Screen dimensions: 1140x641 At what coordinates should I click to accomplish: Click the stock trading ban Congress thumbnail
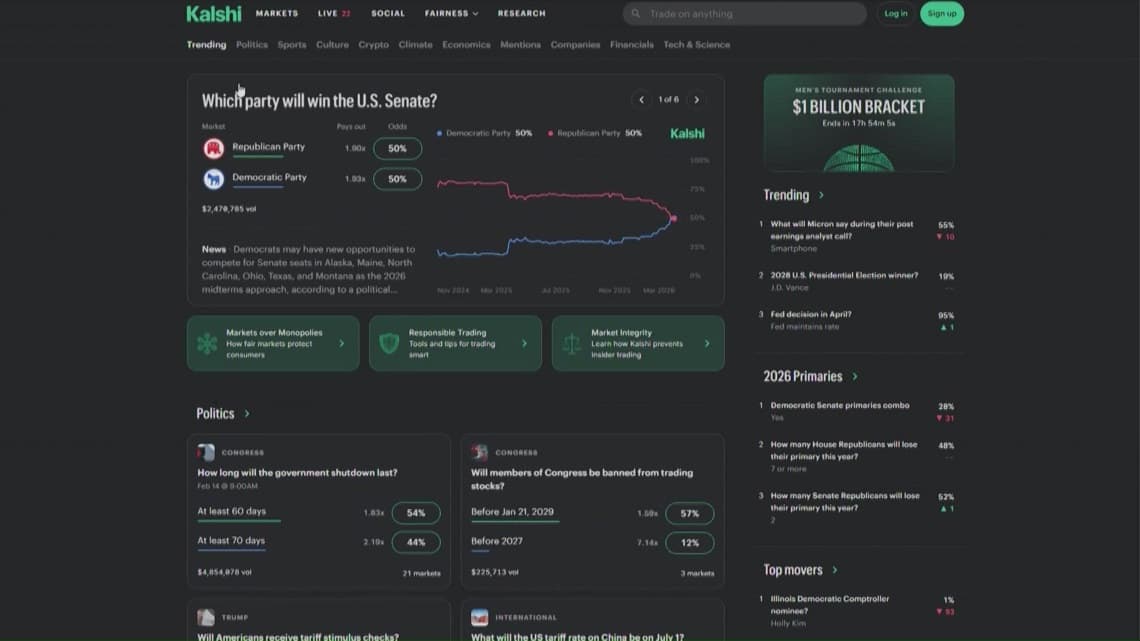479,452
